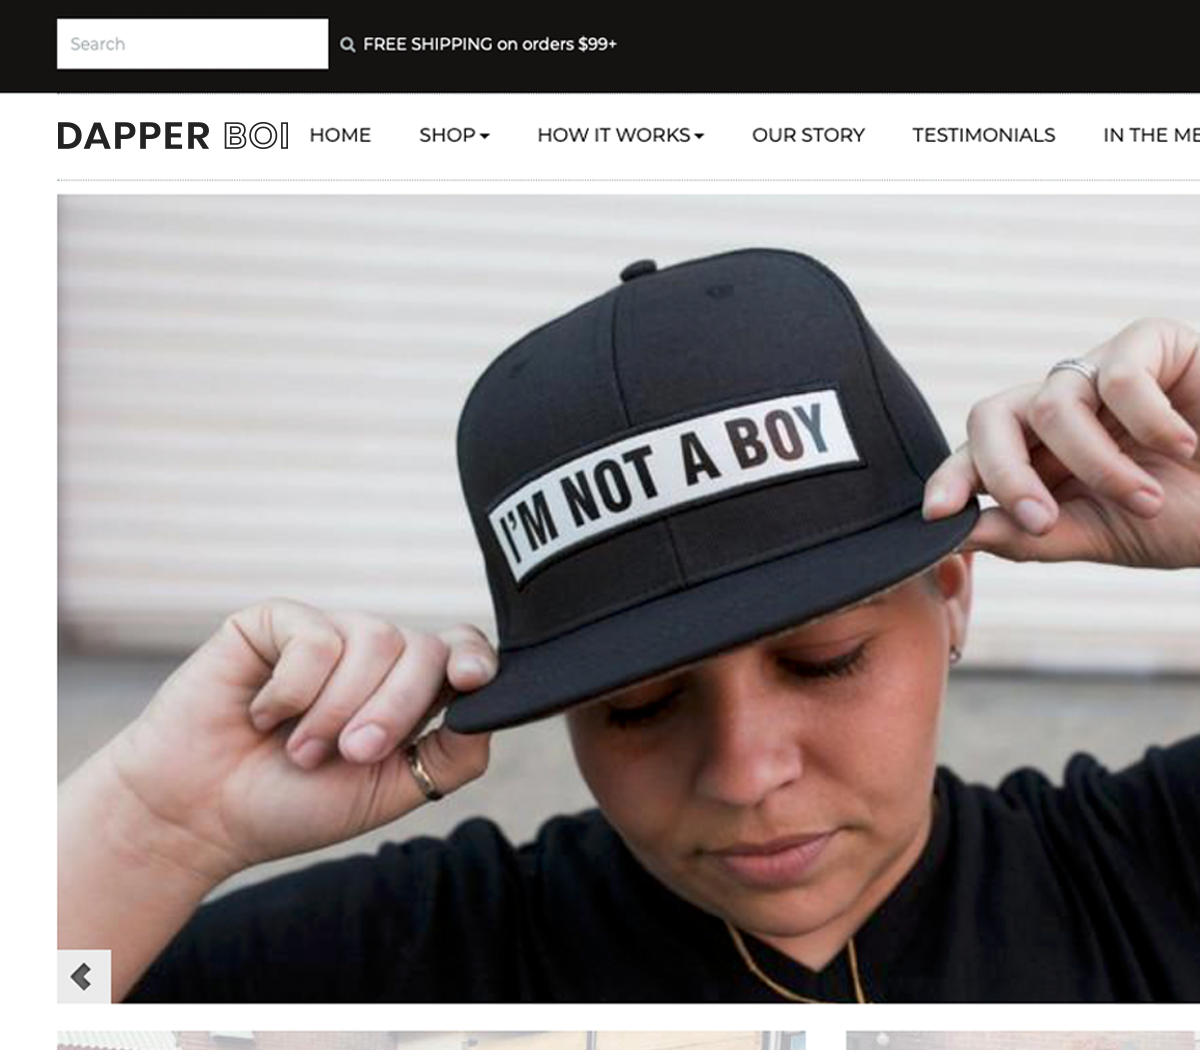
Task: Open the bottom-left product thumbnail
Action: point(431,1040)
